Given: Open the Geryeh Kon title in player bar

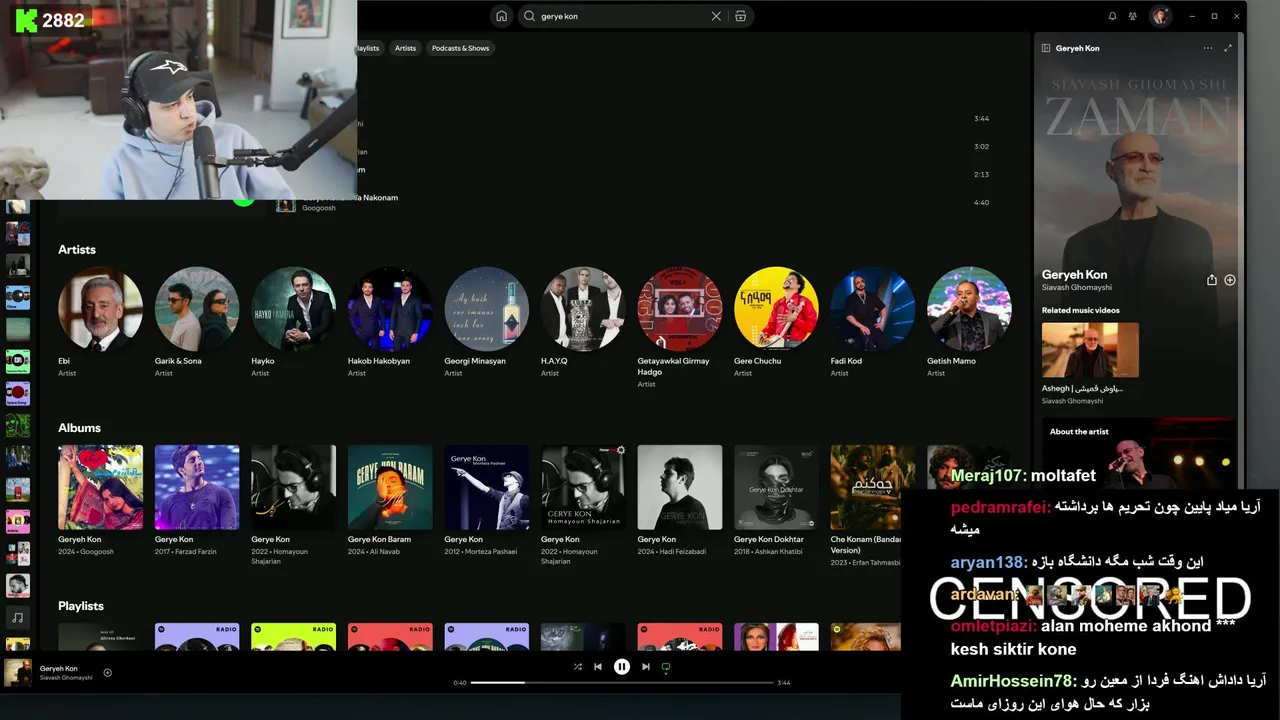Looking at the screenshot, I should pyautogui.click(x=58, y=668).
